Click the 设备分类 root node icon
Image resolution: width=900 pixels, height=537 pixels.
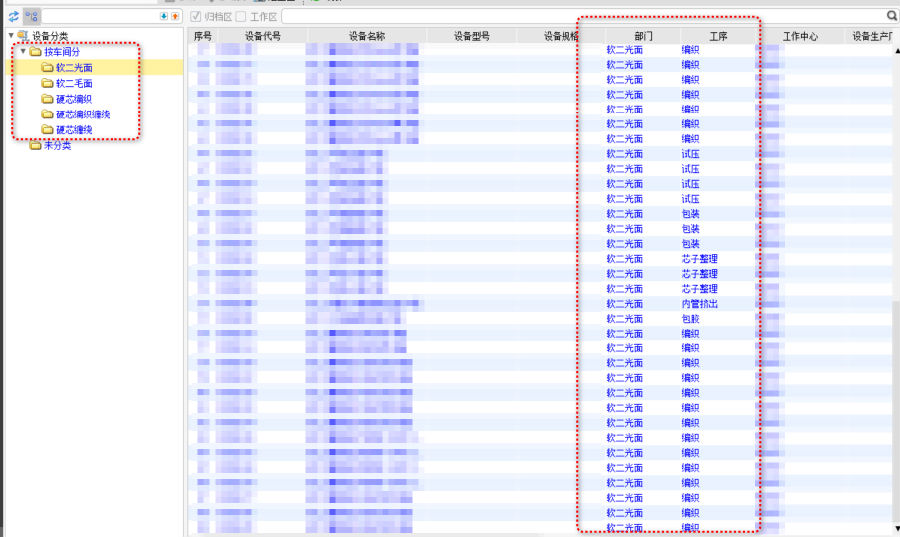(23, 36)
